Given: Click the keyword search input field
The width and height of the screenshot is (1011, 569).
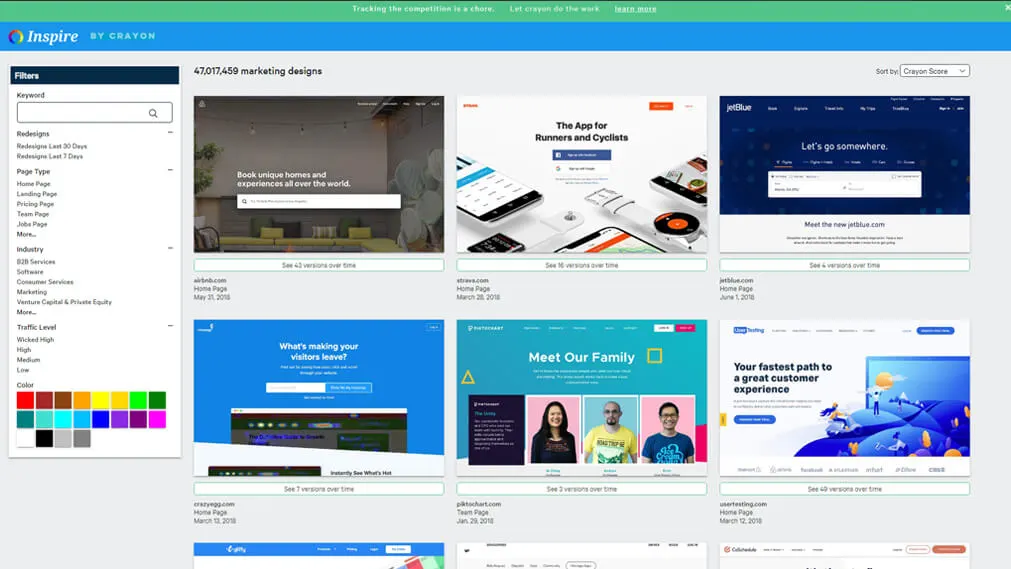Looking at the screenshot, I should [x=94, y=112].
